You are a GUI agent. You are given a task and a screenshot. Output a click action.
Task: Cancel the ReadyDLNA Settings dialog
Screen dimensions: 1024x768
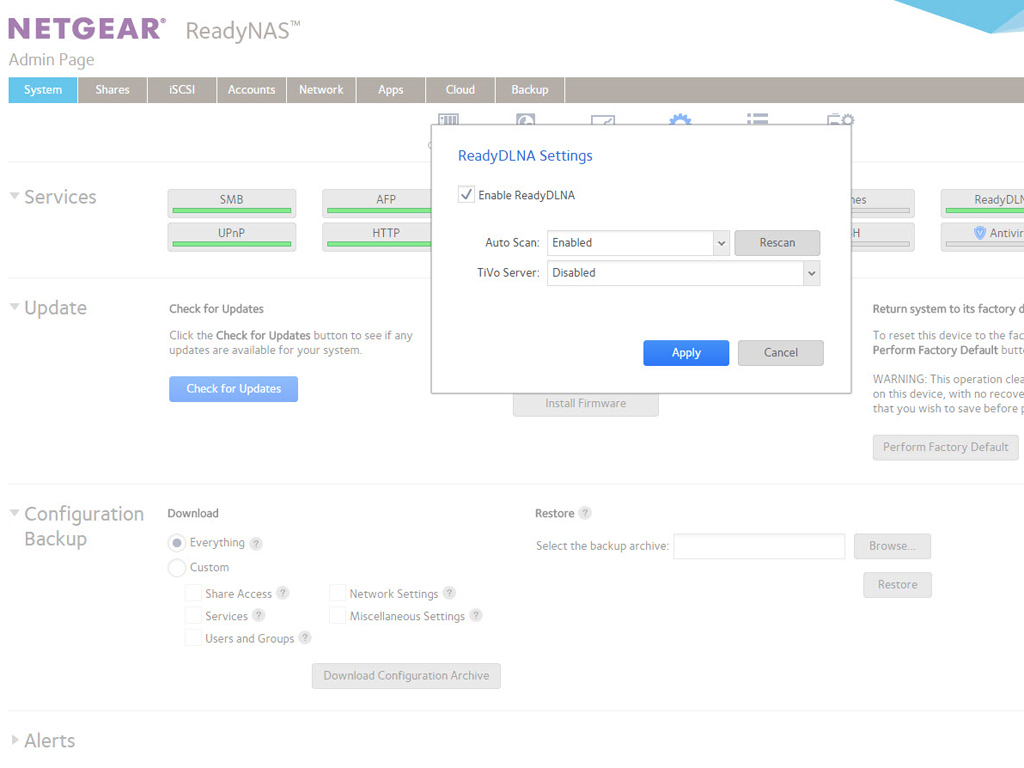coord(780,353)
